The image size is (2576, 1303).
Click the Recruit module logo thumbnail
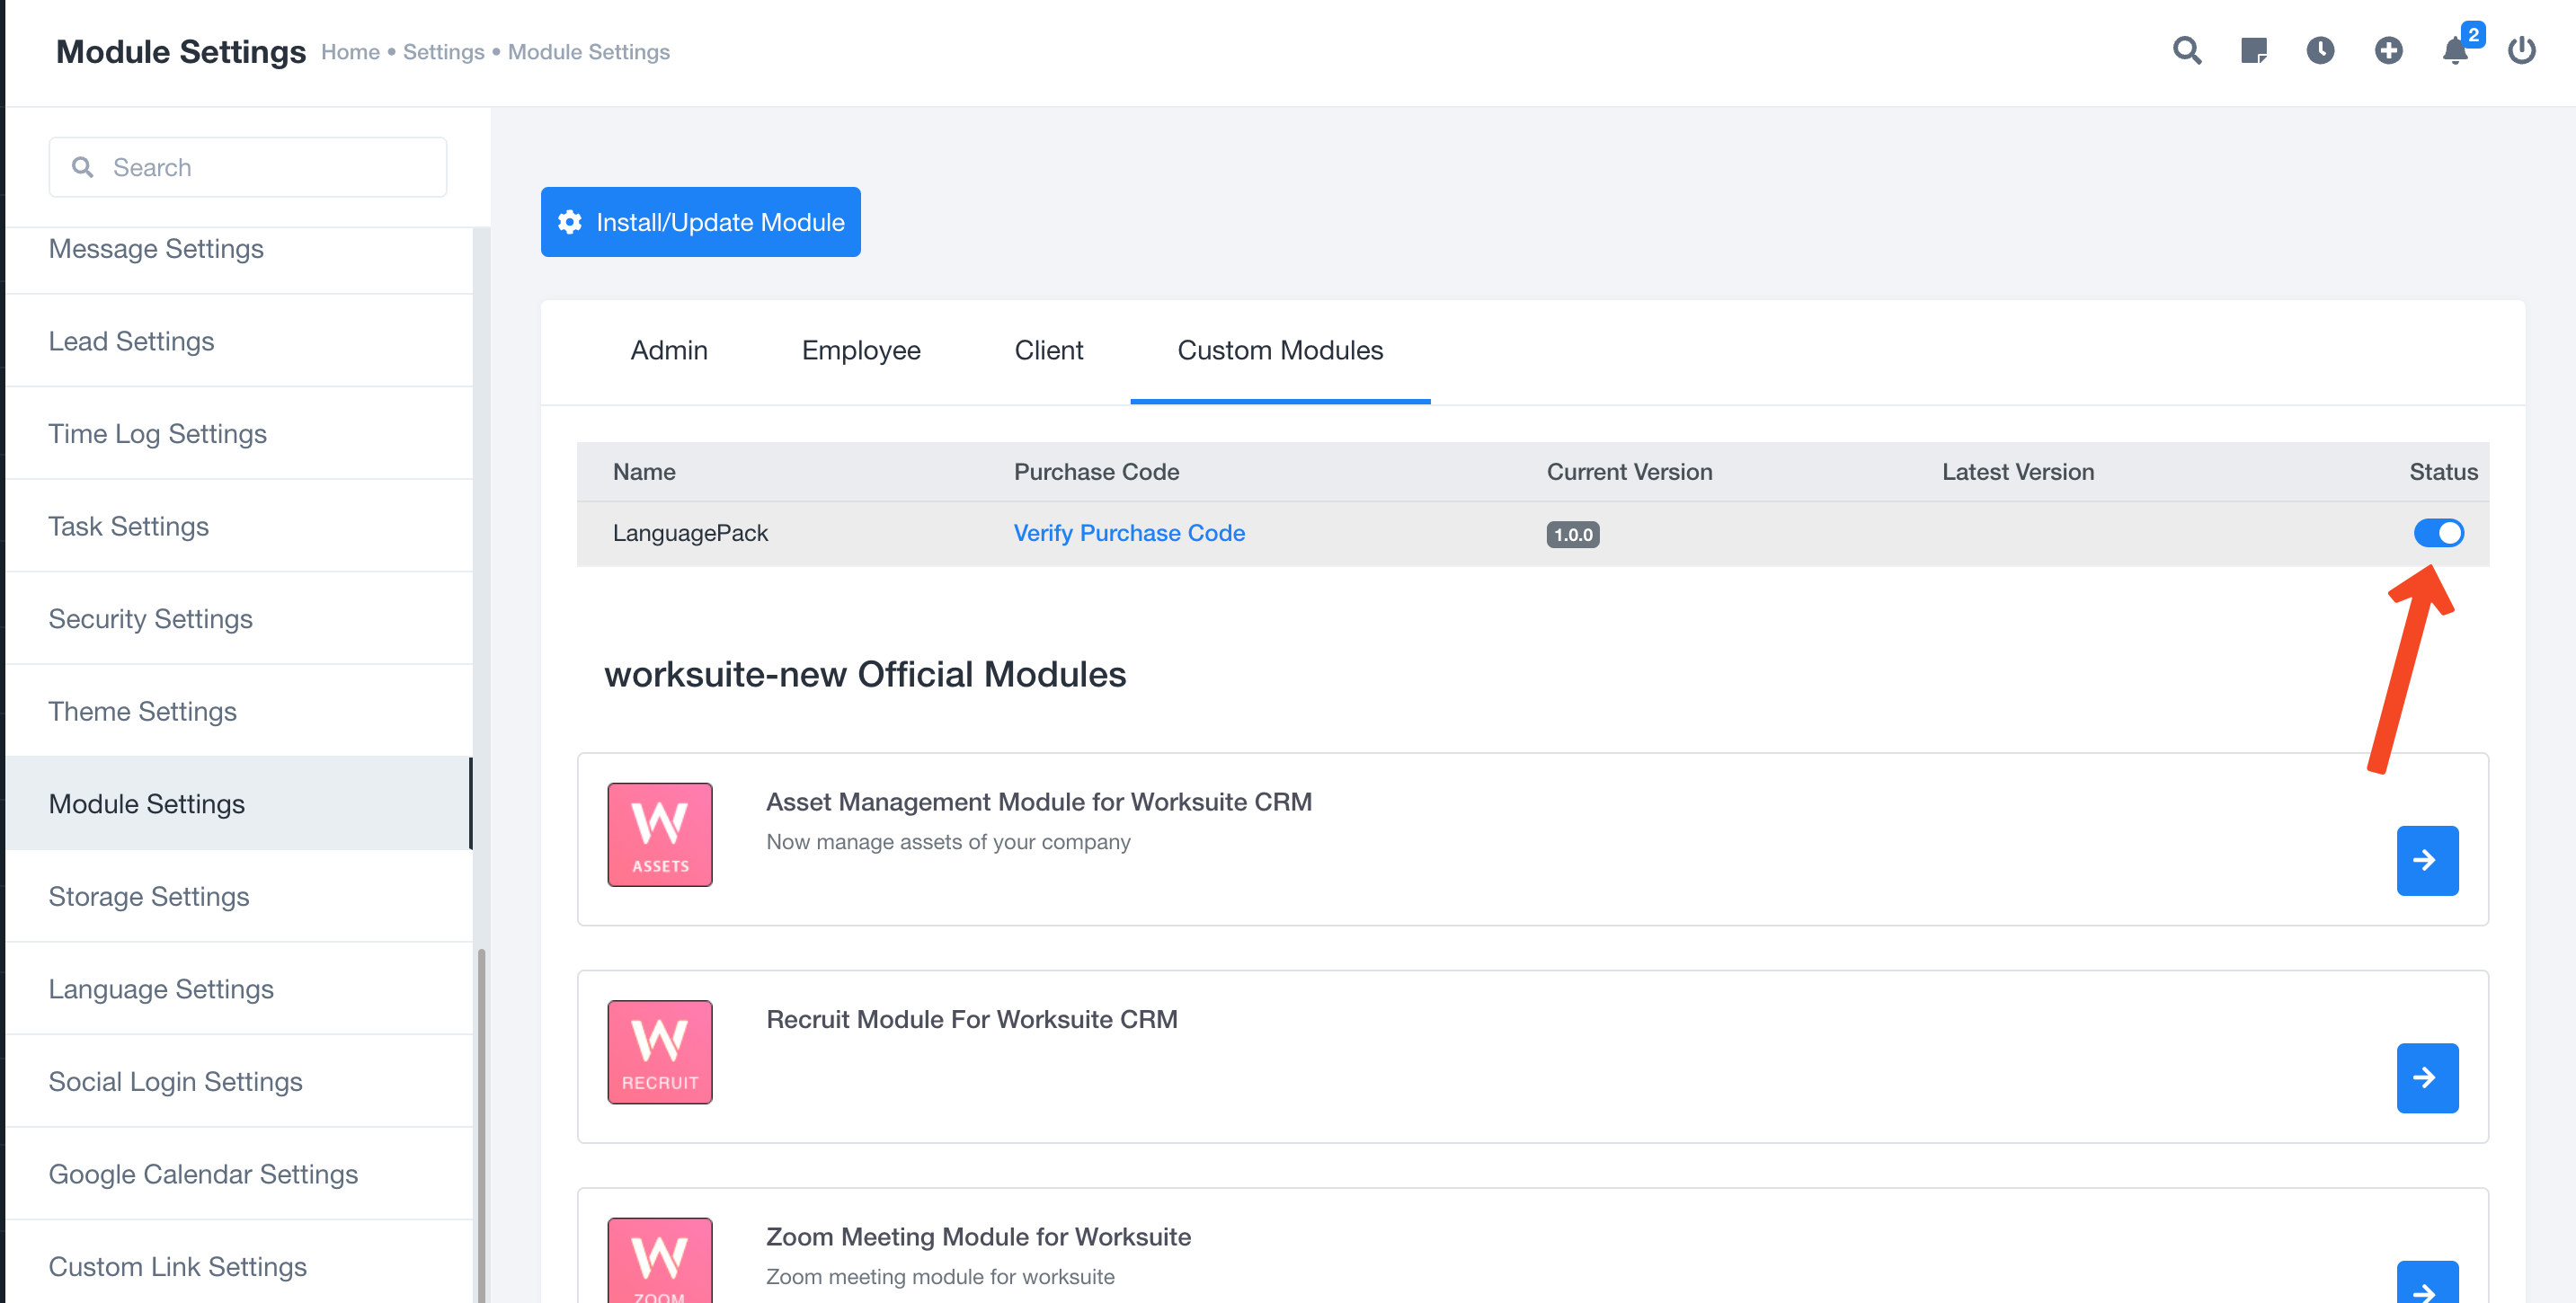660,1052
